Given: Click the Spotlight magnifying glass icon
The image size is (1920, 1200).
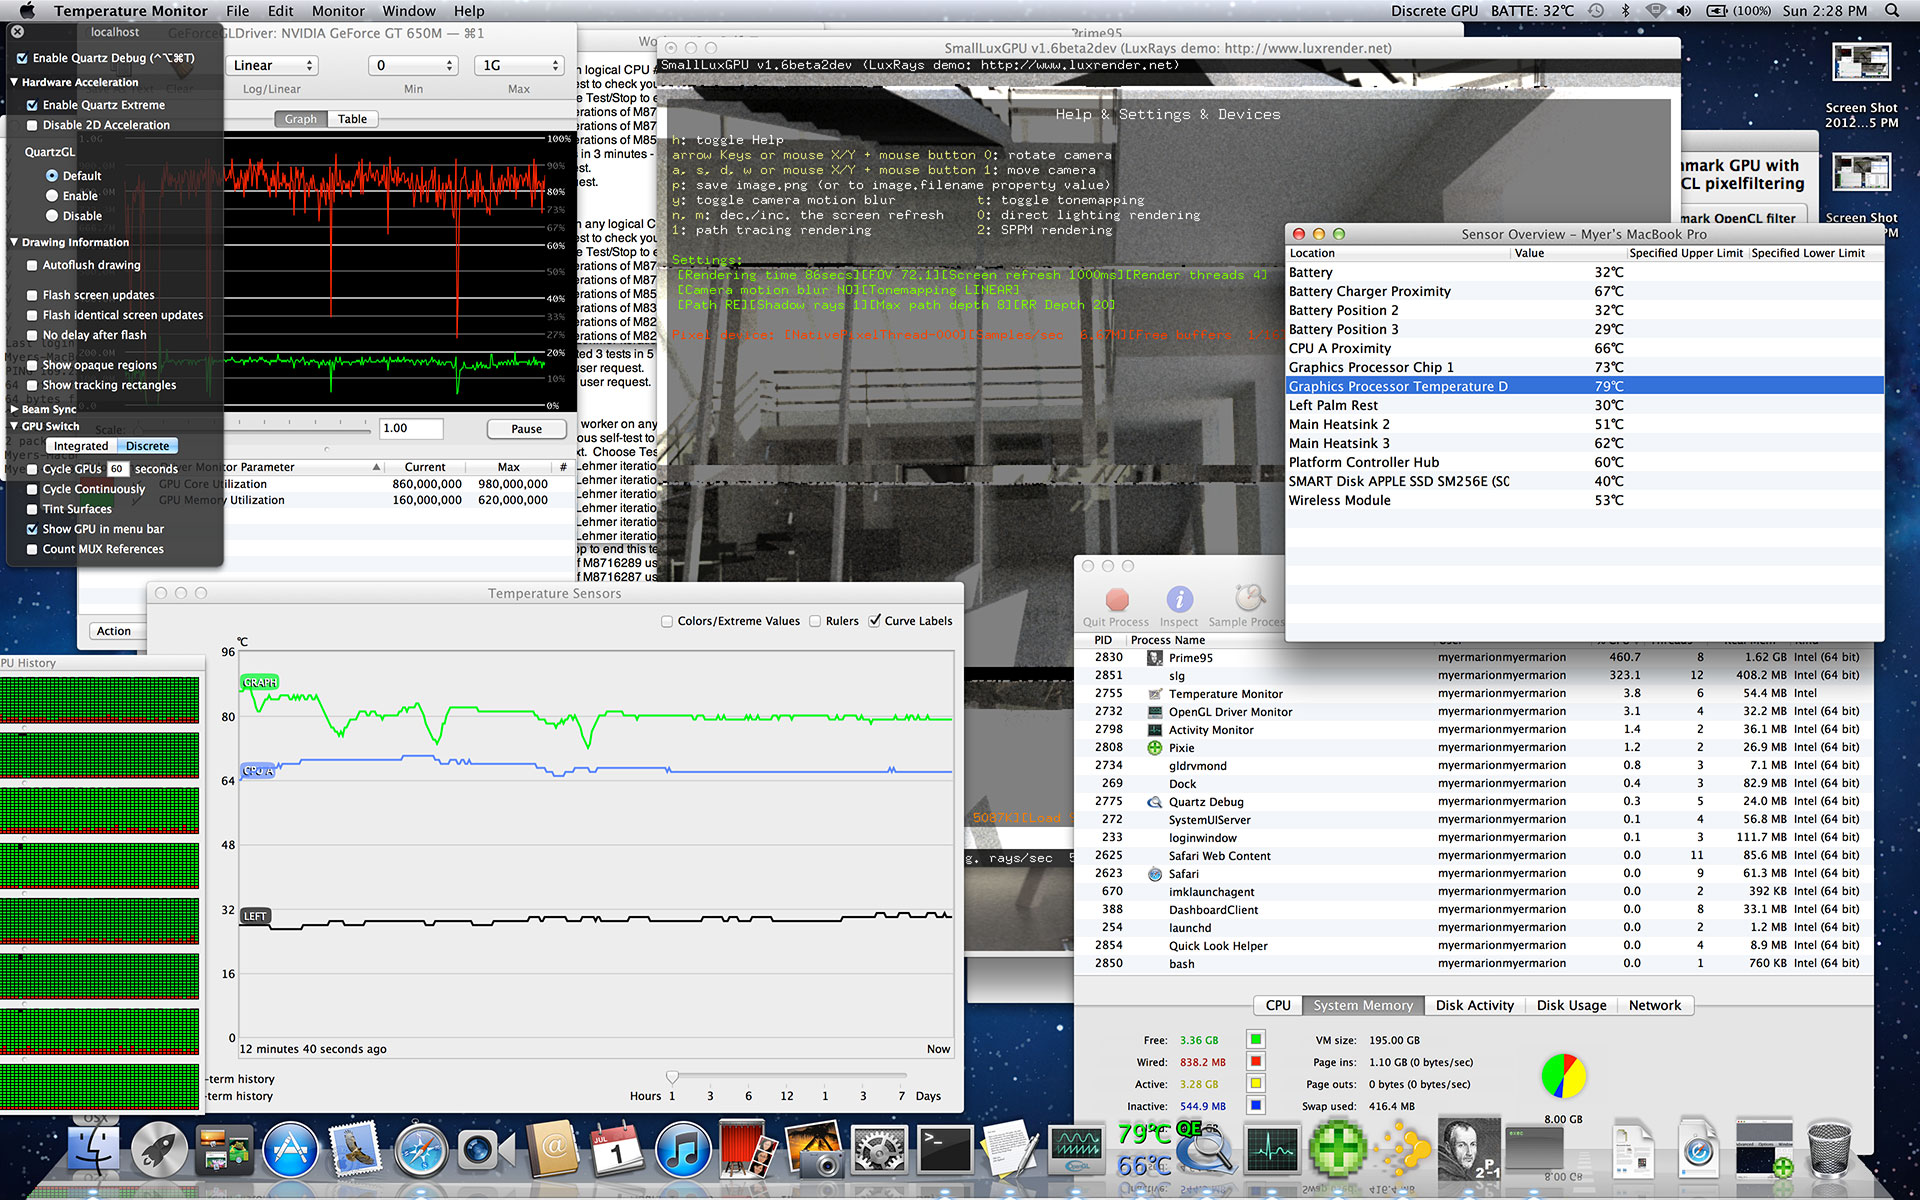Looking at the screenshot, I should click(1891, 11).
